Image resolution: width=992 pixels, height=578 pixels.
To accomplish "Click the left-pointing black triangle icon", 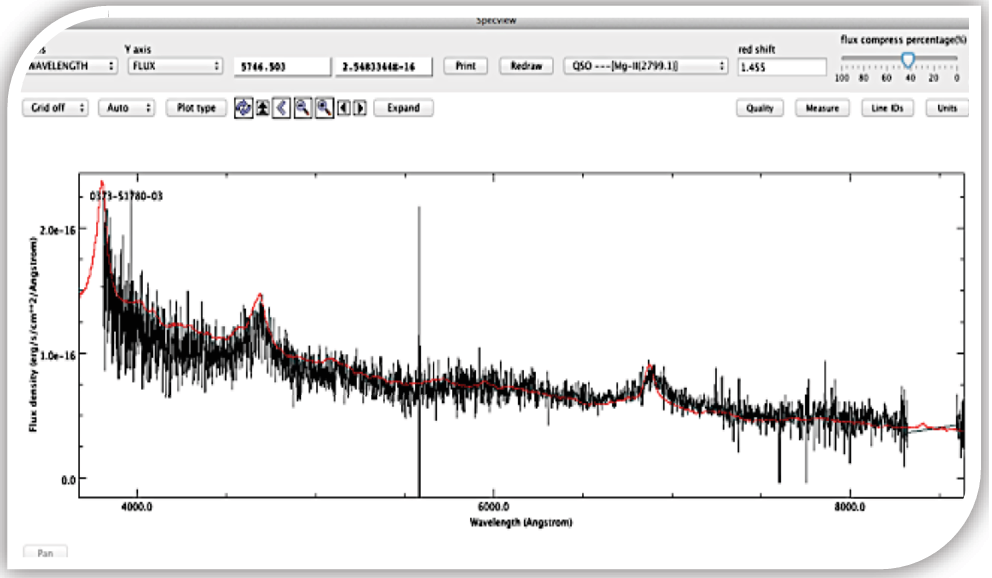I will point(343,108).
